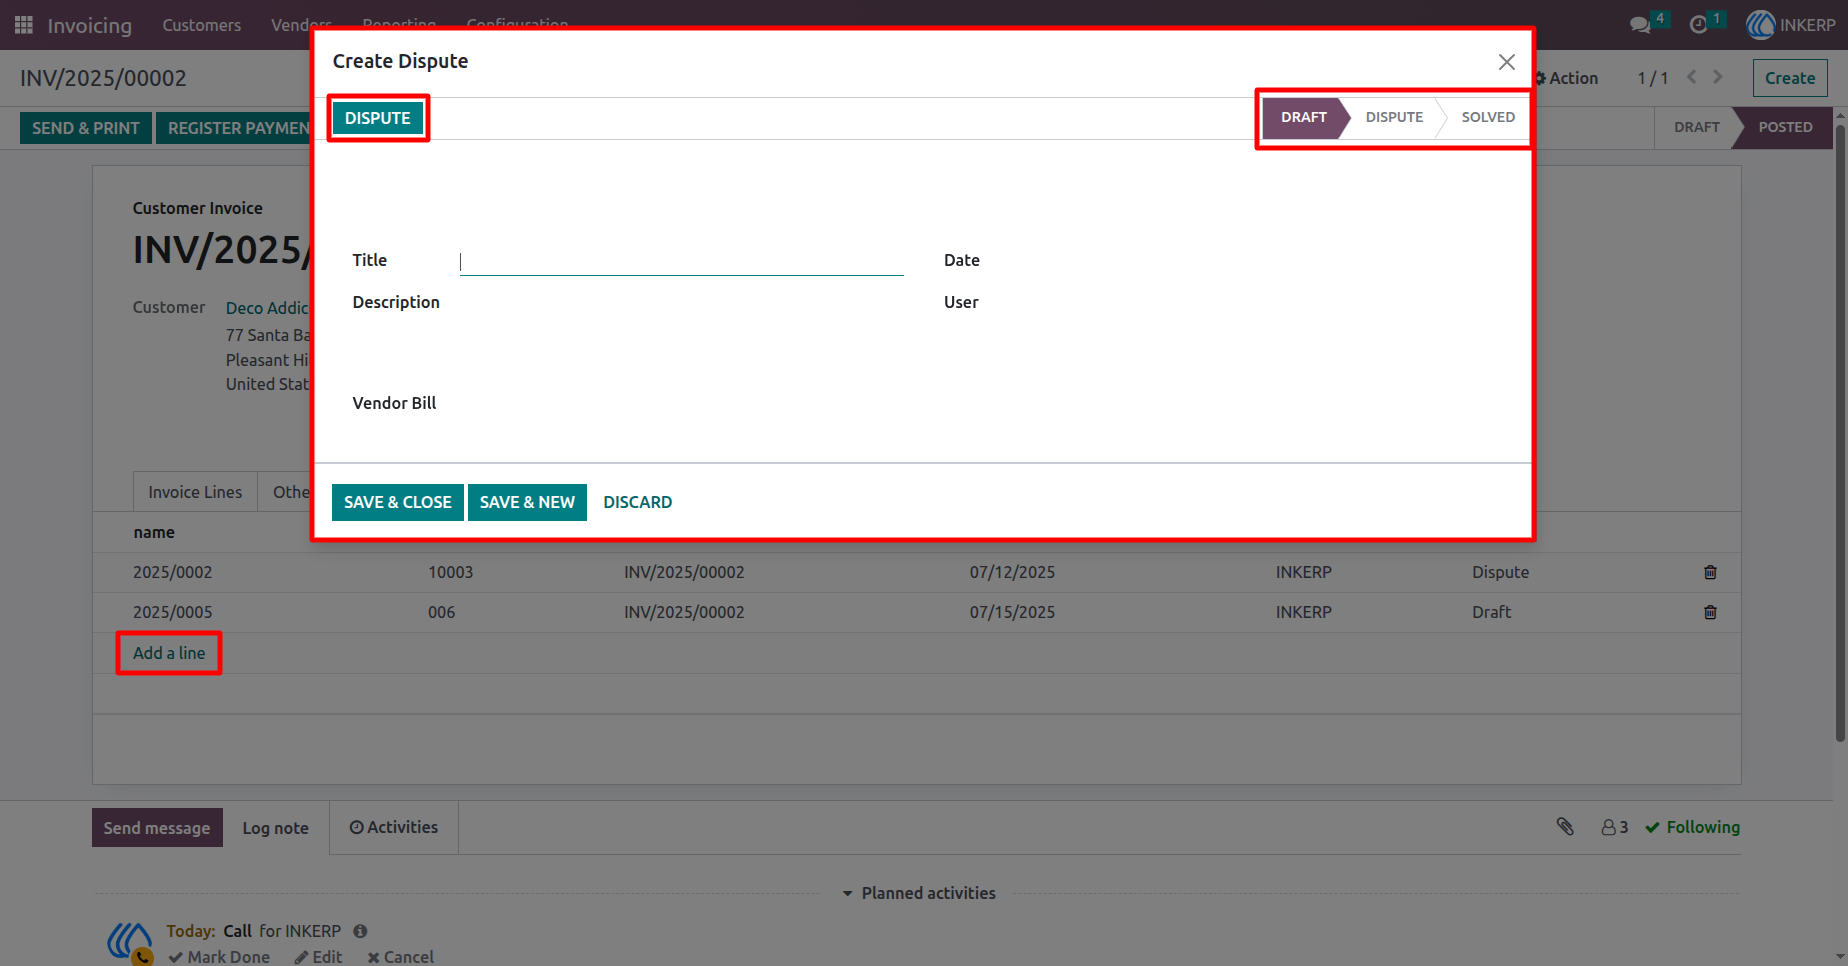Click the Create button
The image size is (1848, 966).
pyautogui.click(x=1790, y=78)
